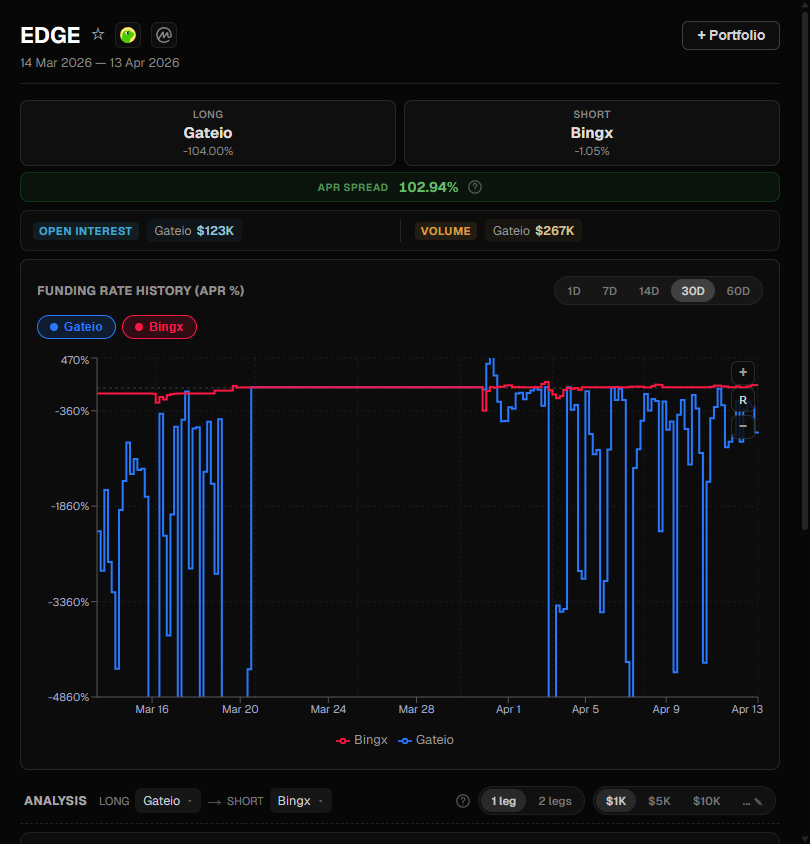Zoom out the chart with minus button

click(743, 426)
